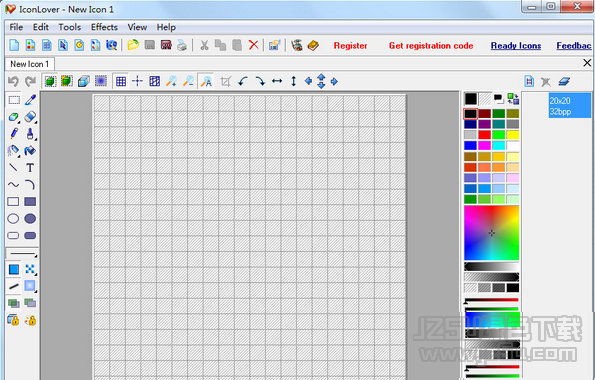
Task: Open the View menu
Action: click(x=137, y=27)
